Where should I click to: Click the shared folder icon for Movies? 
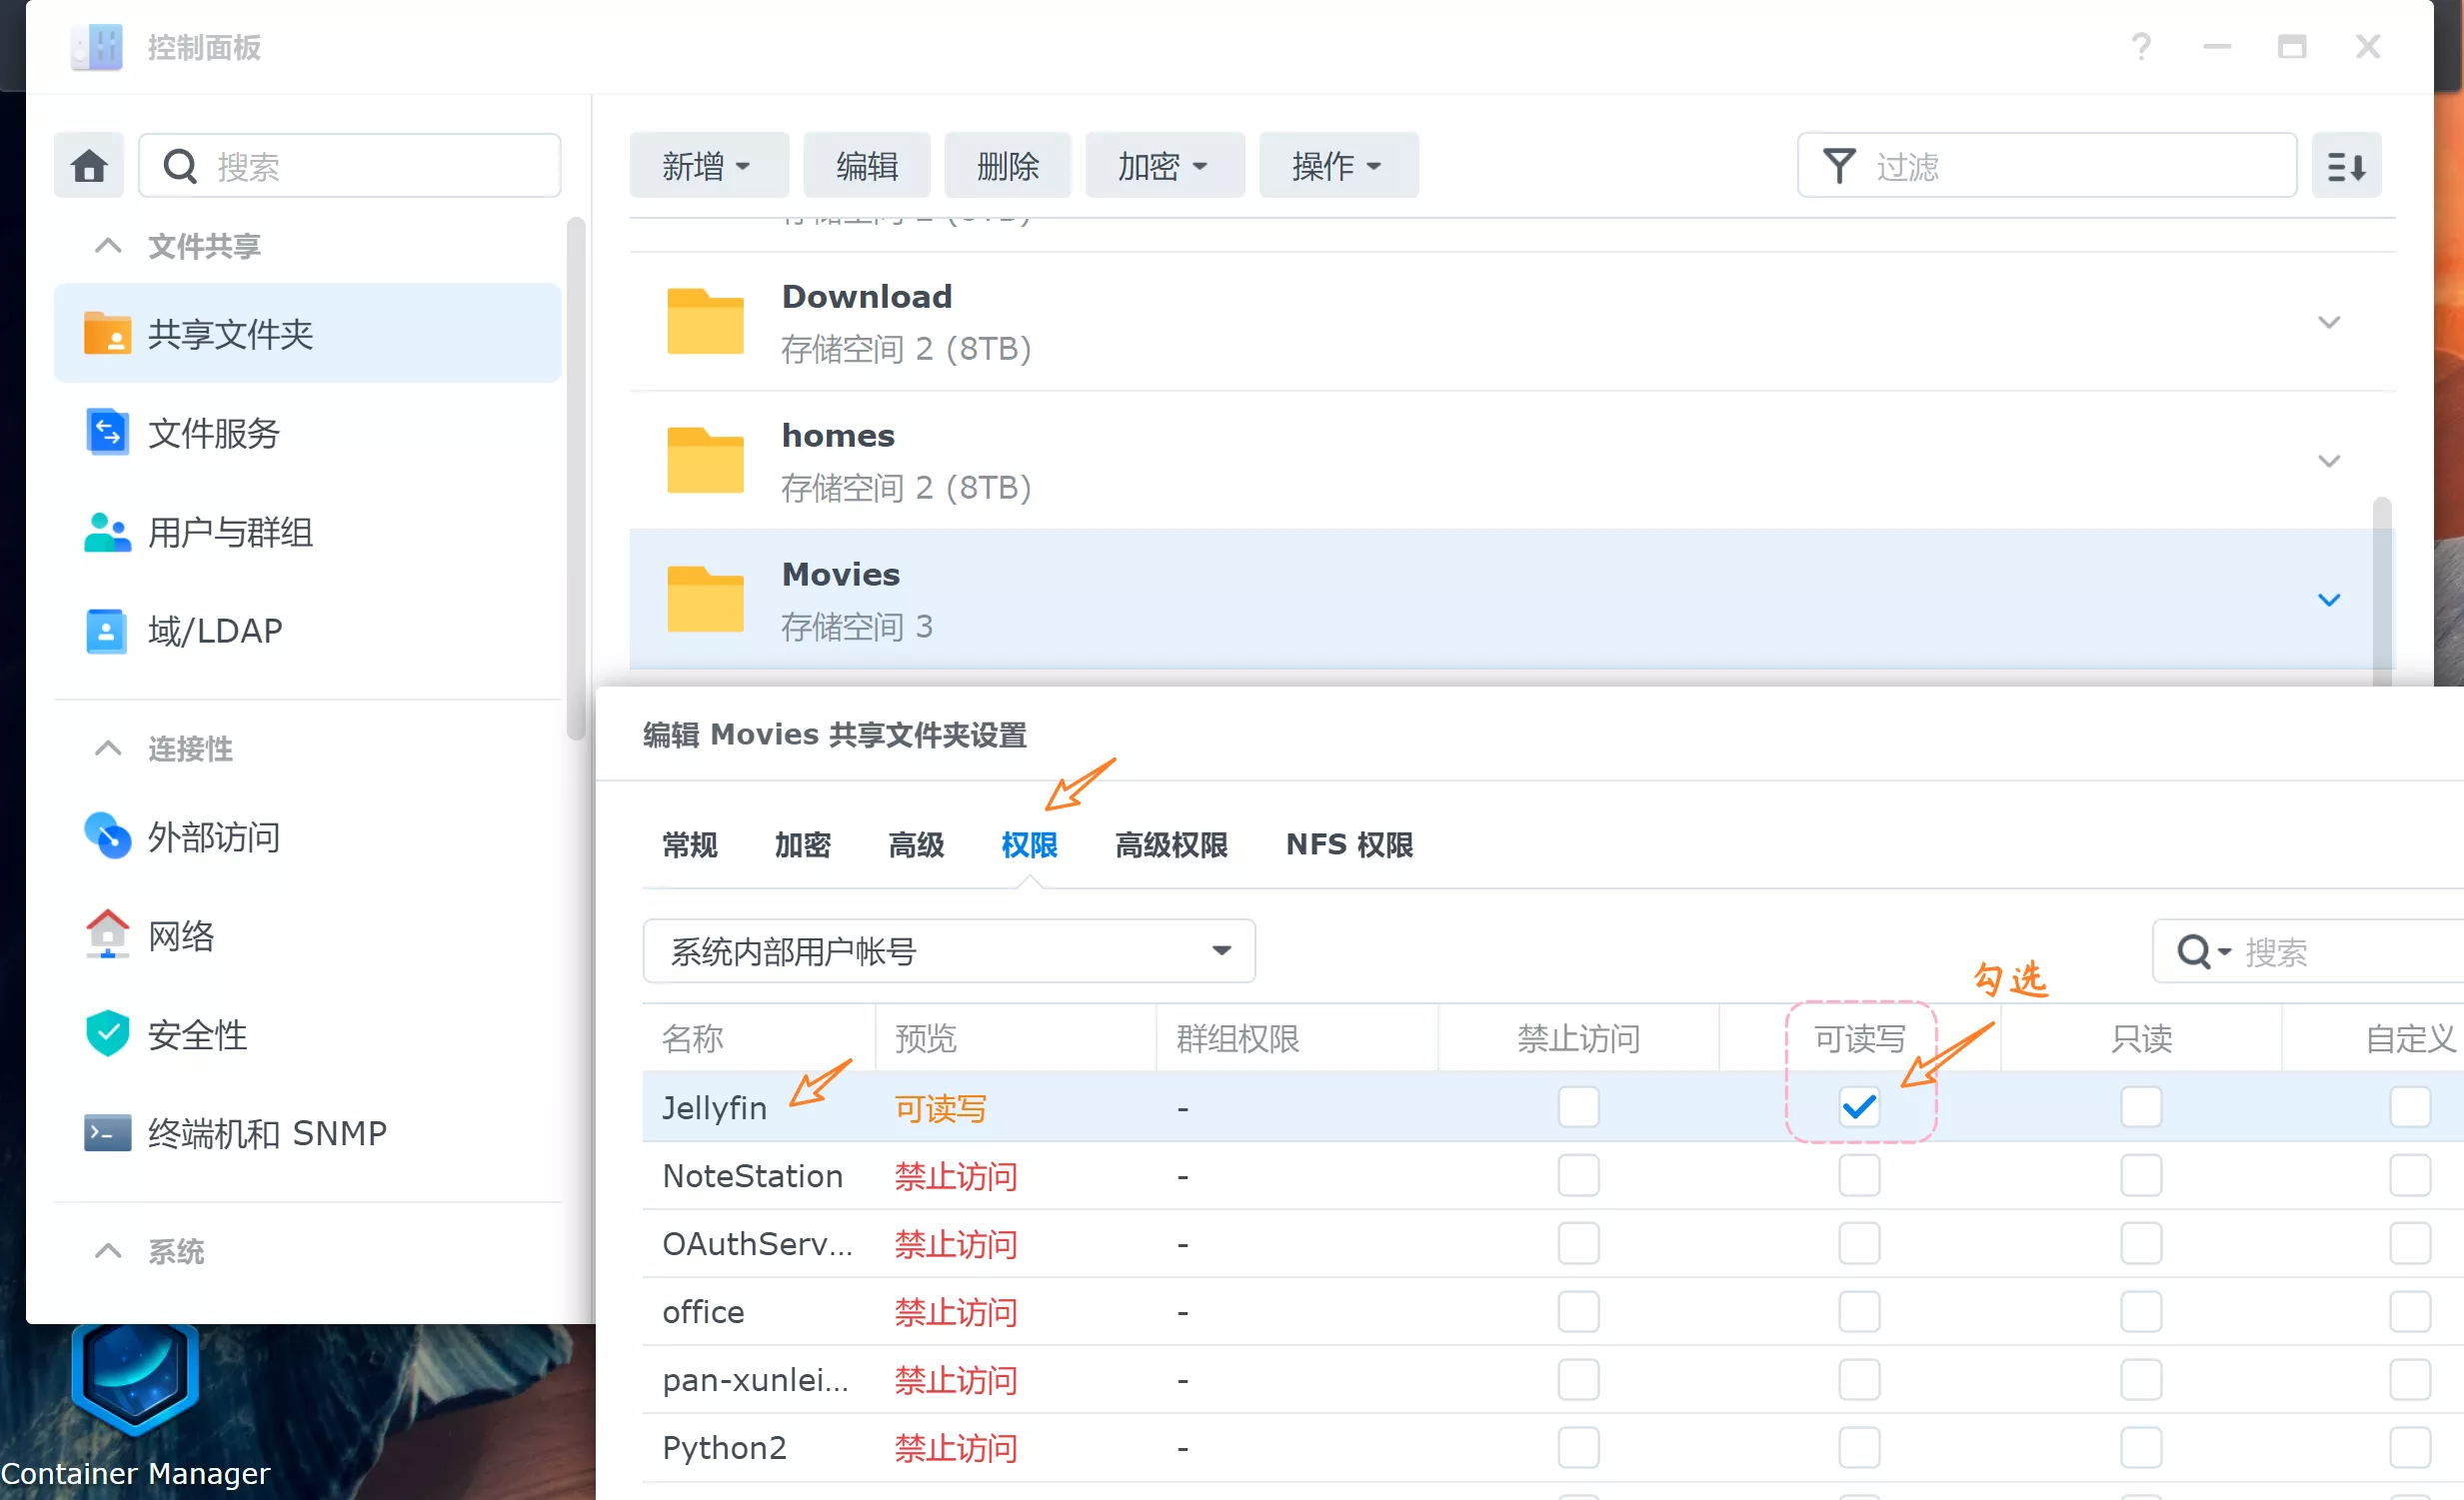[704, 599]
